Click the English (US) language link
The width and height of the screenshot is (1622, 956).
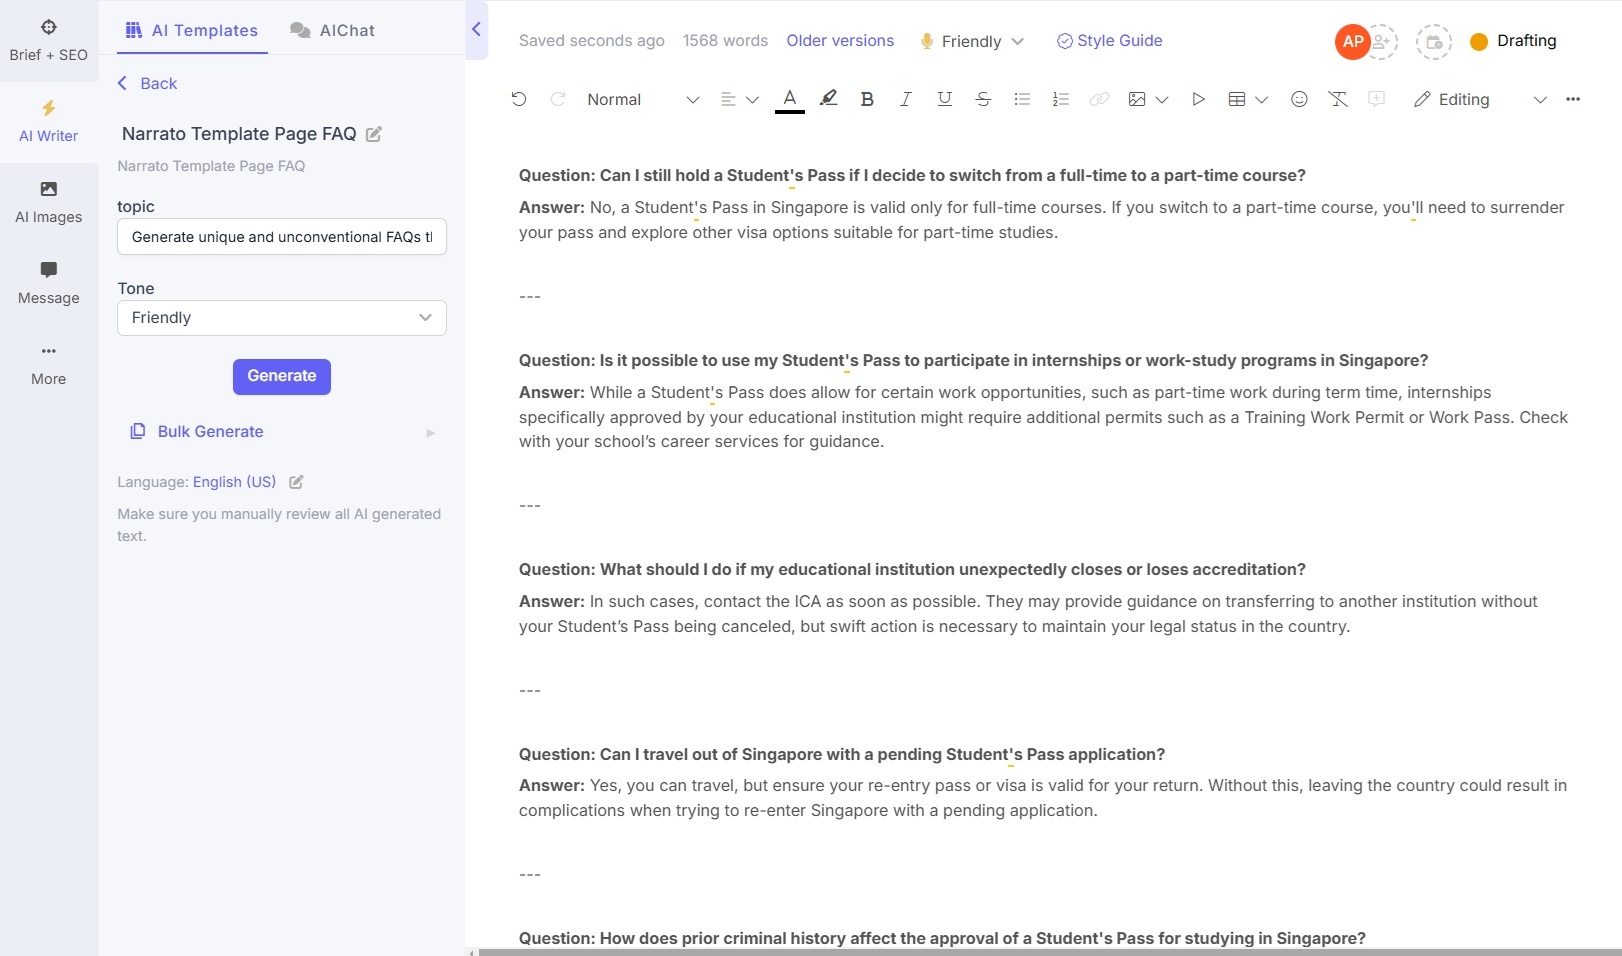[x=234, y=482]
